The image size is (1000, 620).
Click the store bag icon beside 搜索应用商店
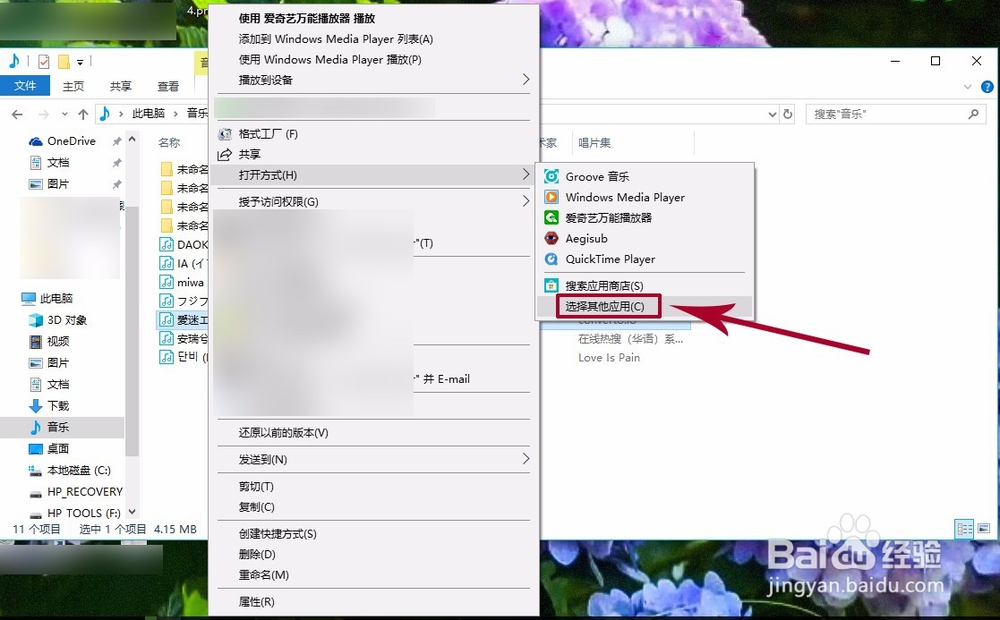pos(552,286)
